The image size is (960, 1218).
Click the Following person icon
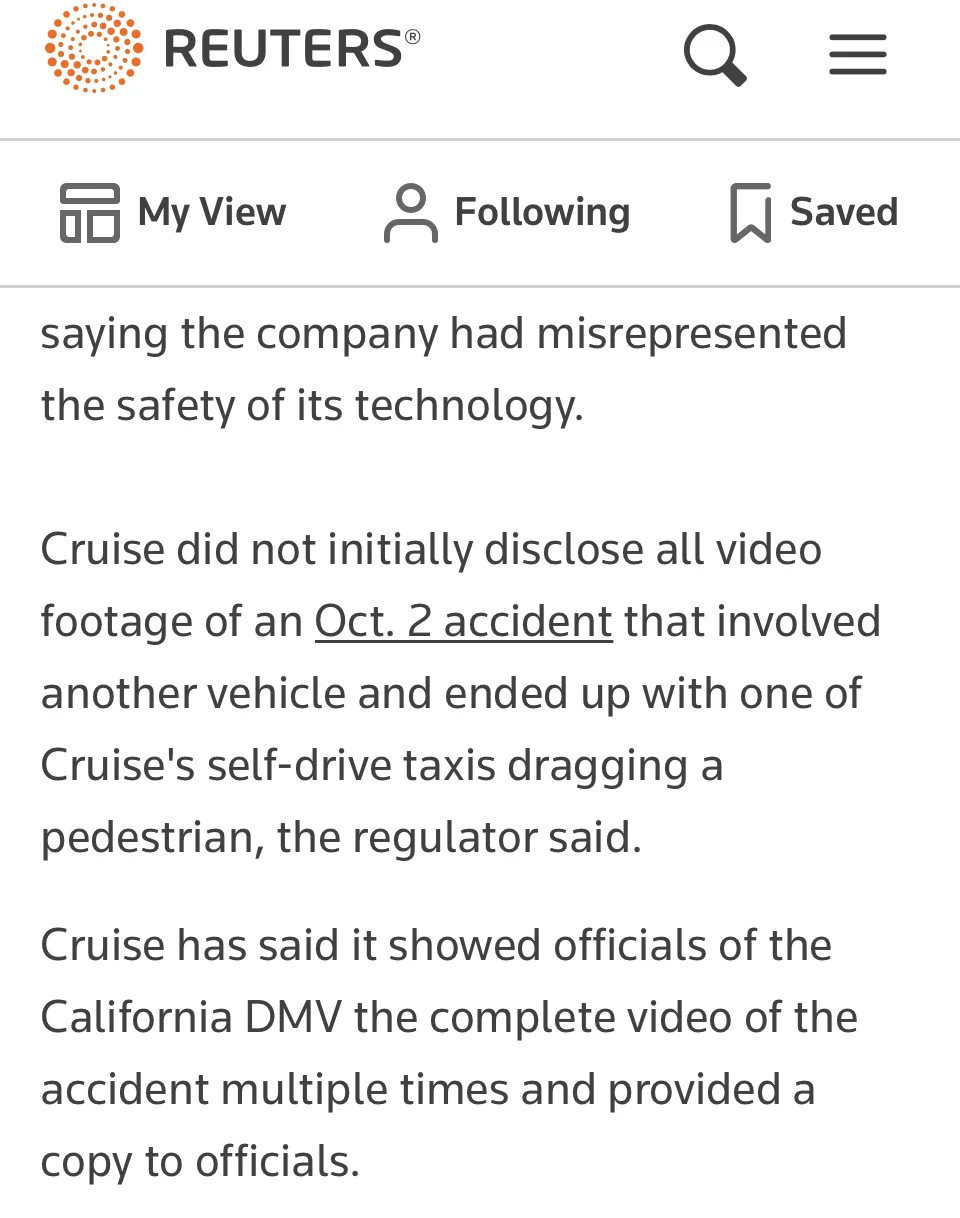pyautogui.click(x=410, y=213)
